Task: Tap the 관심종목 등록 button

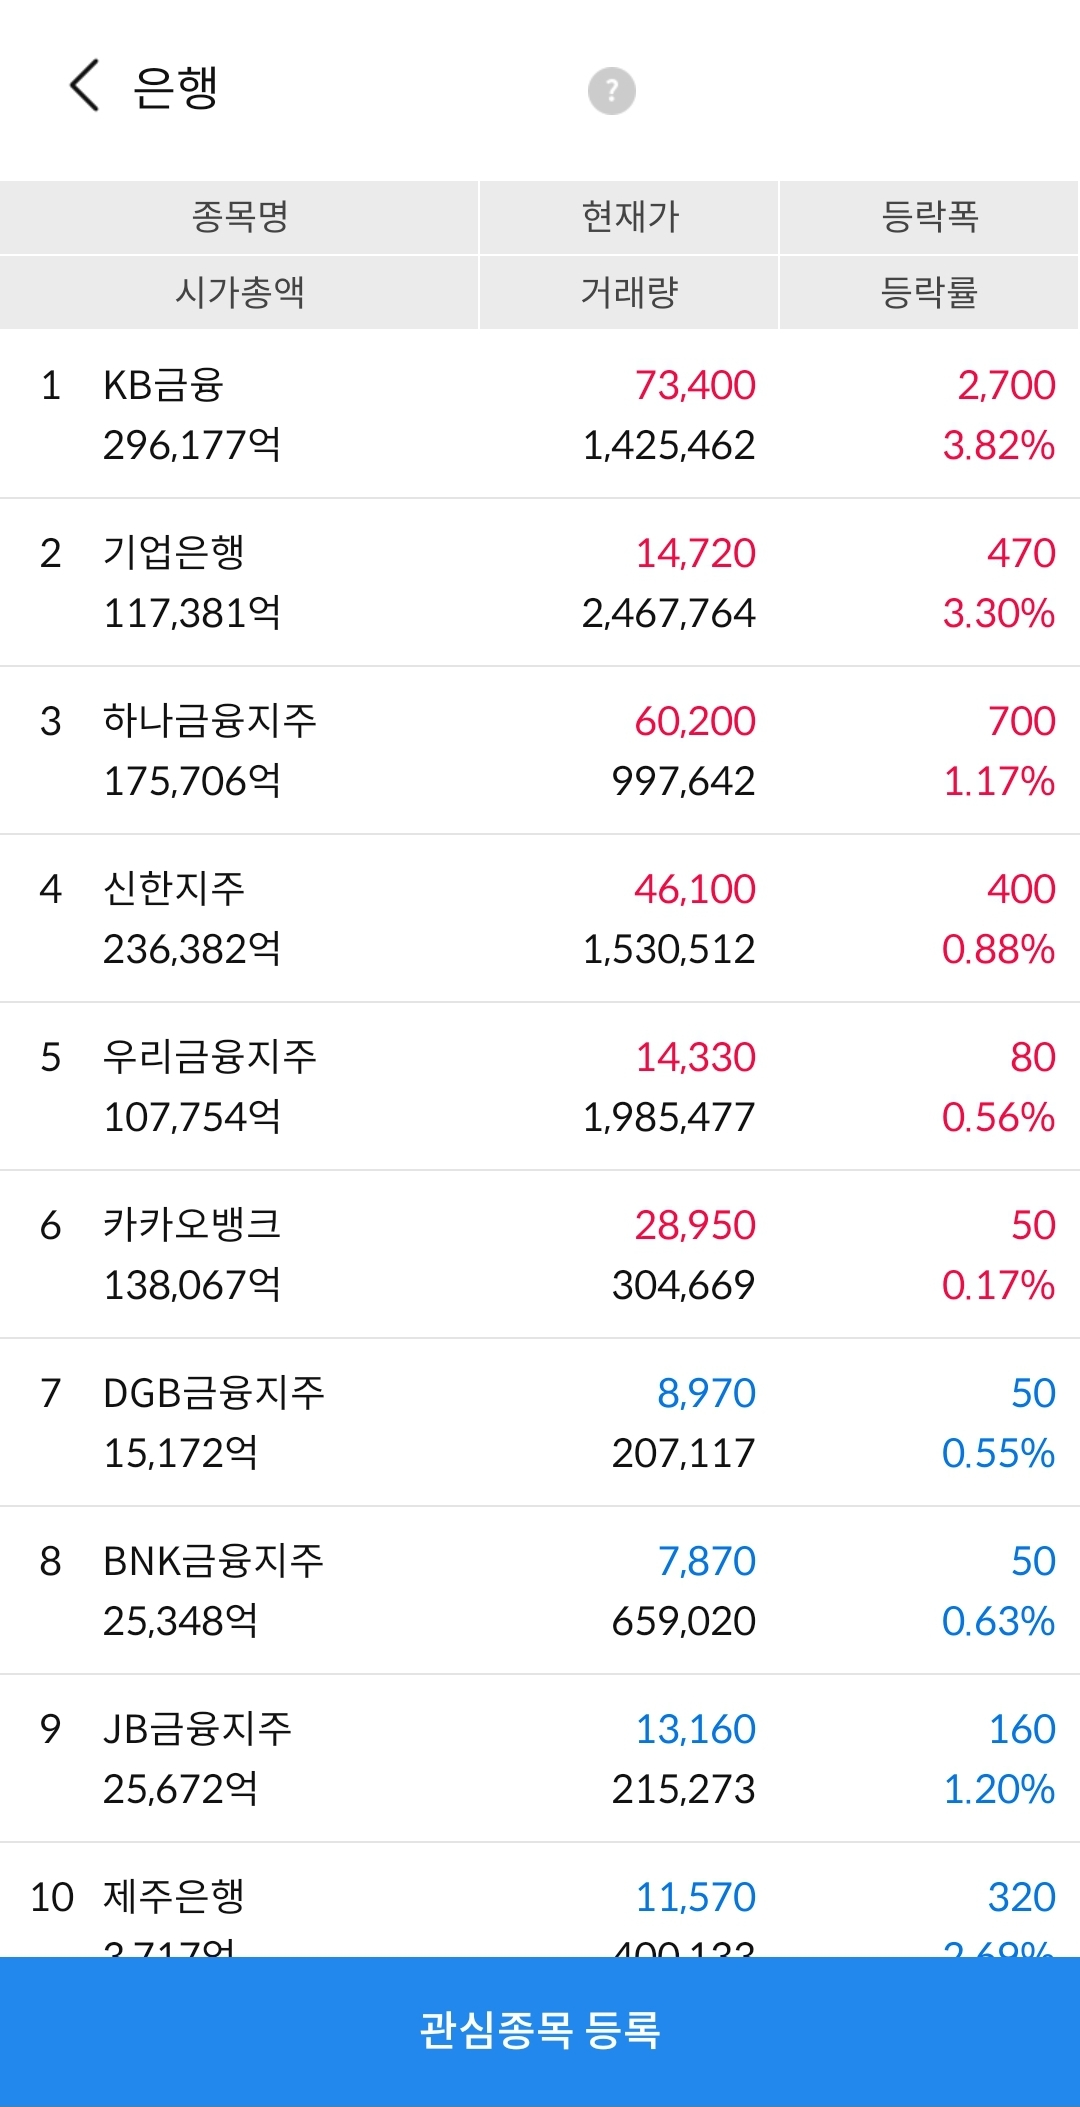Action: point(540,2031)
